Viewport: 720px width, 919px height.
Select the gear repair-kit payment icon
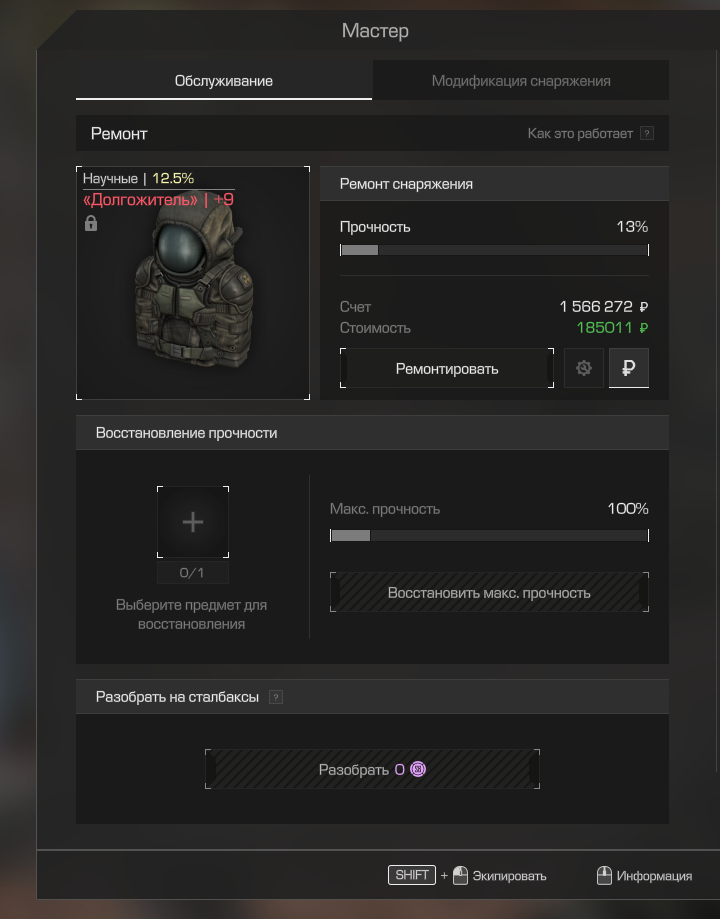(583, 368)
